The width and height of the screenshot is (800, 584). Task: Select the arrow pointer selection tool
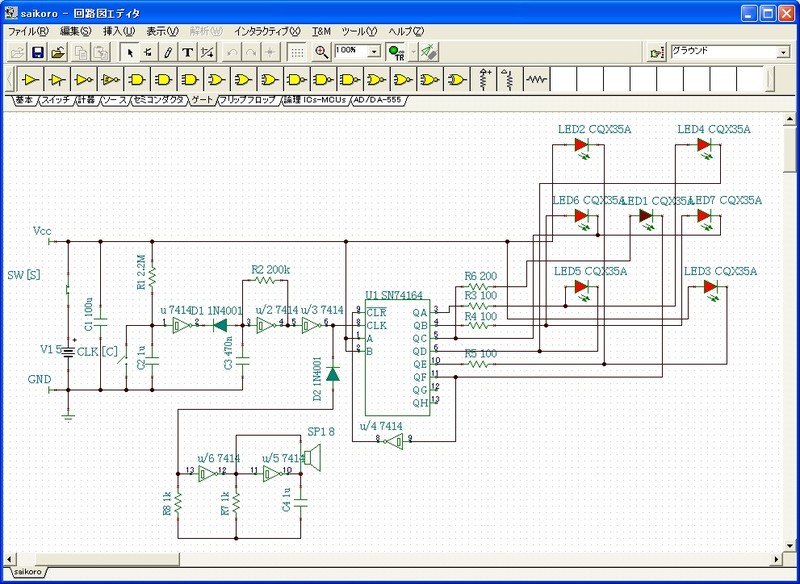coord(129,52)
